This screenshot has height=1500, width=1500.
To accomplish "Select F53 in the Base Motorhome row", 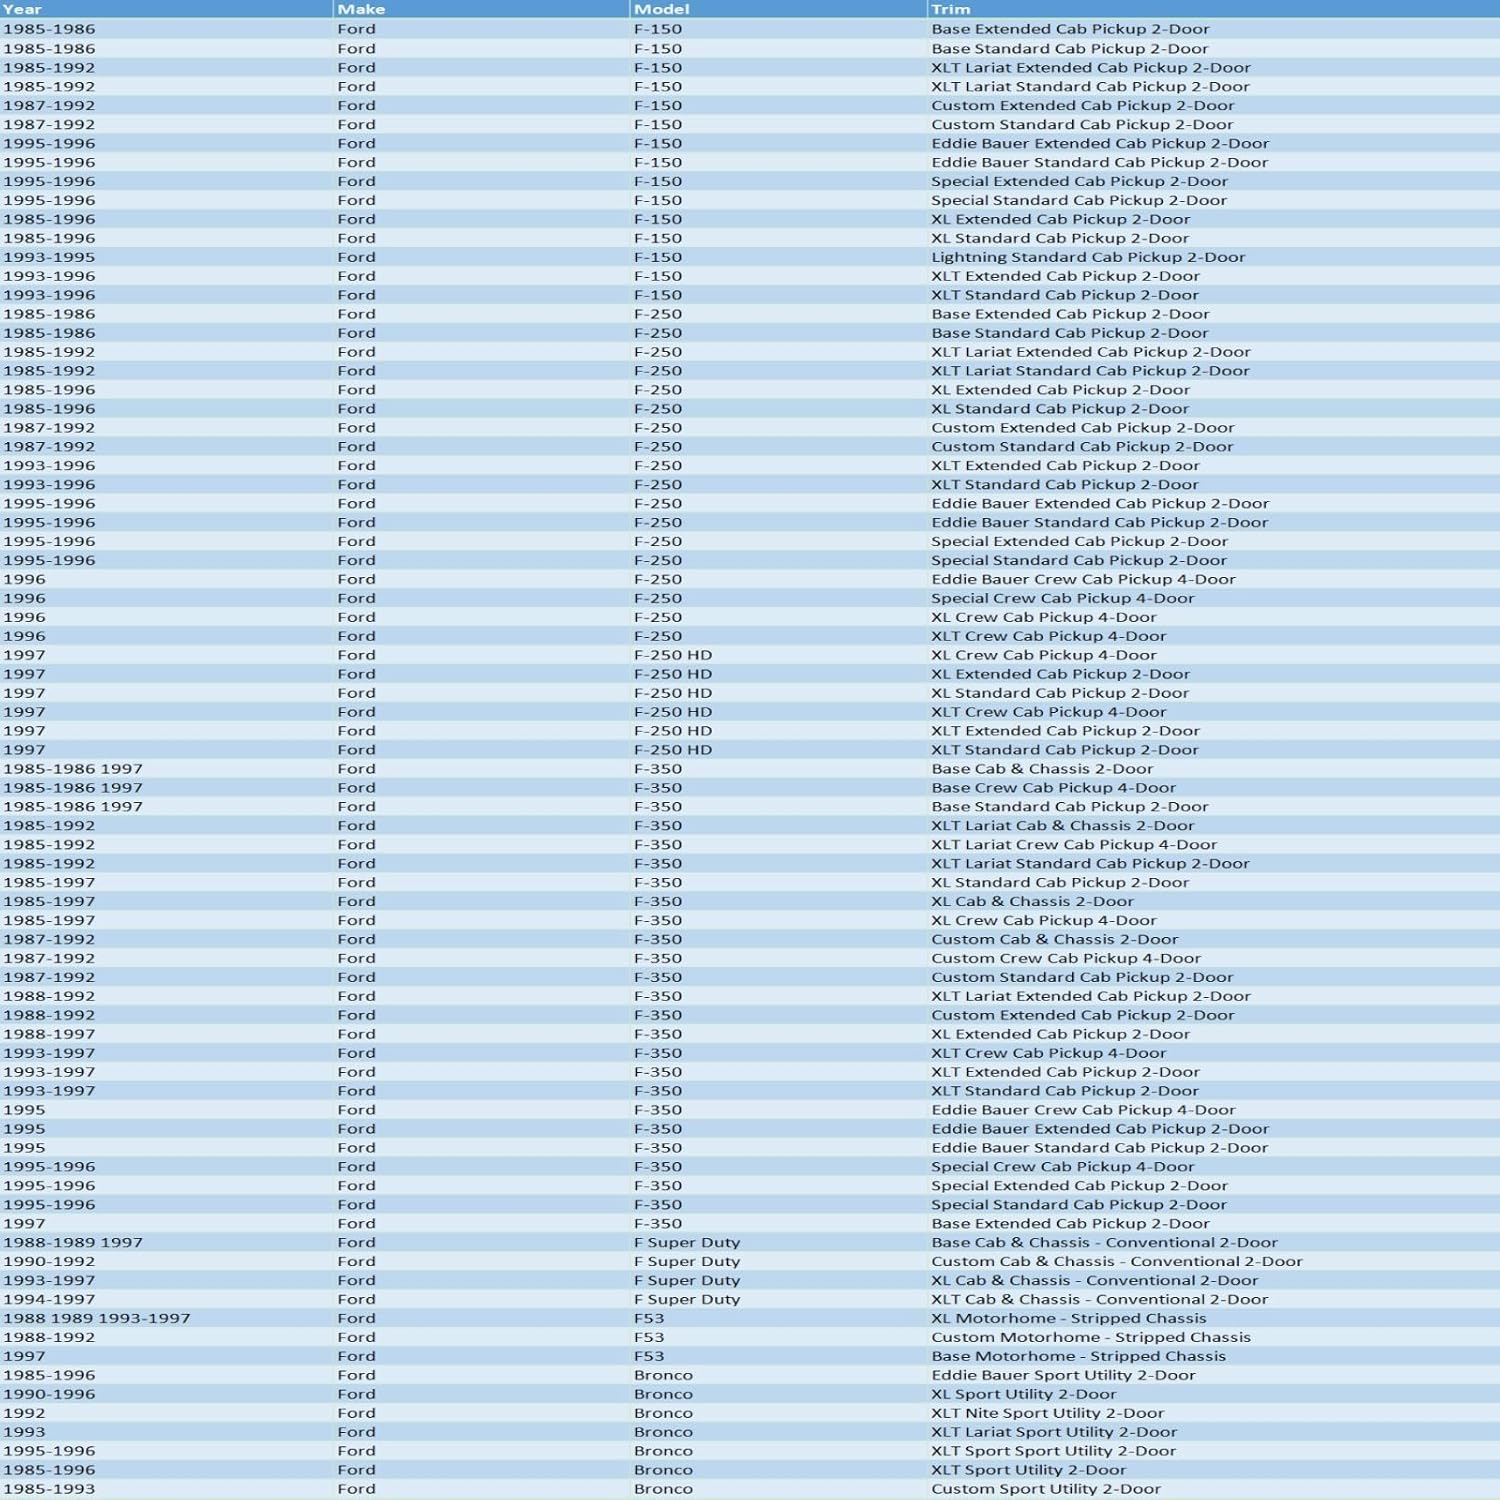I will (649, 1356).
